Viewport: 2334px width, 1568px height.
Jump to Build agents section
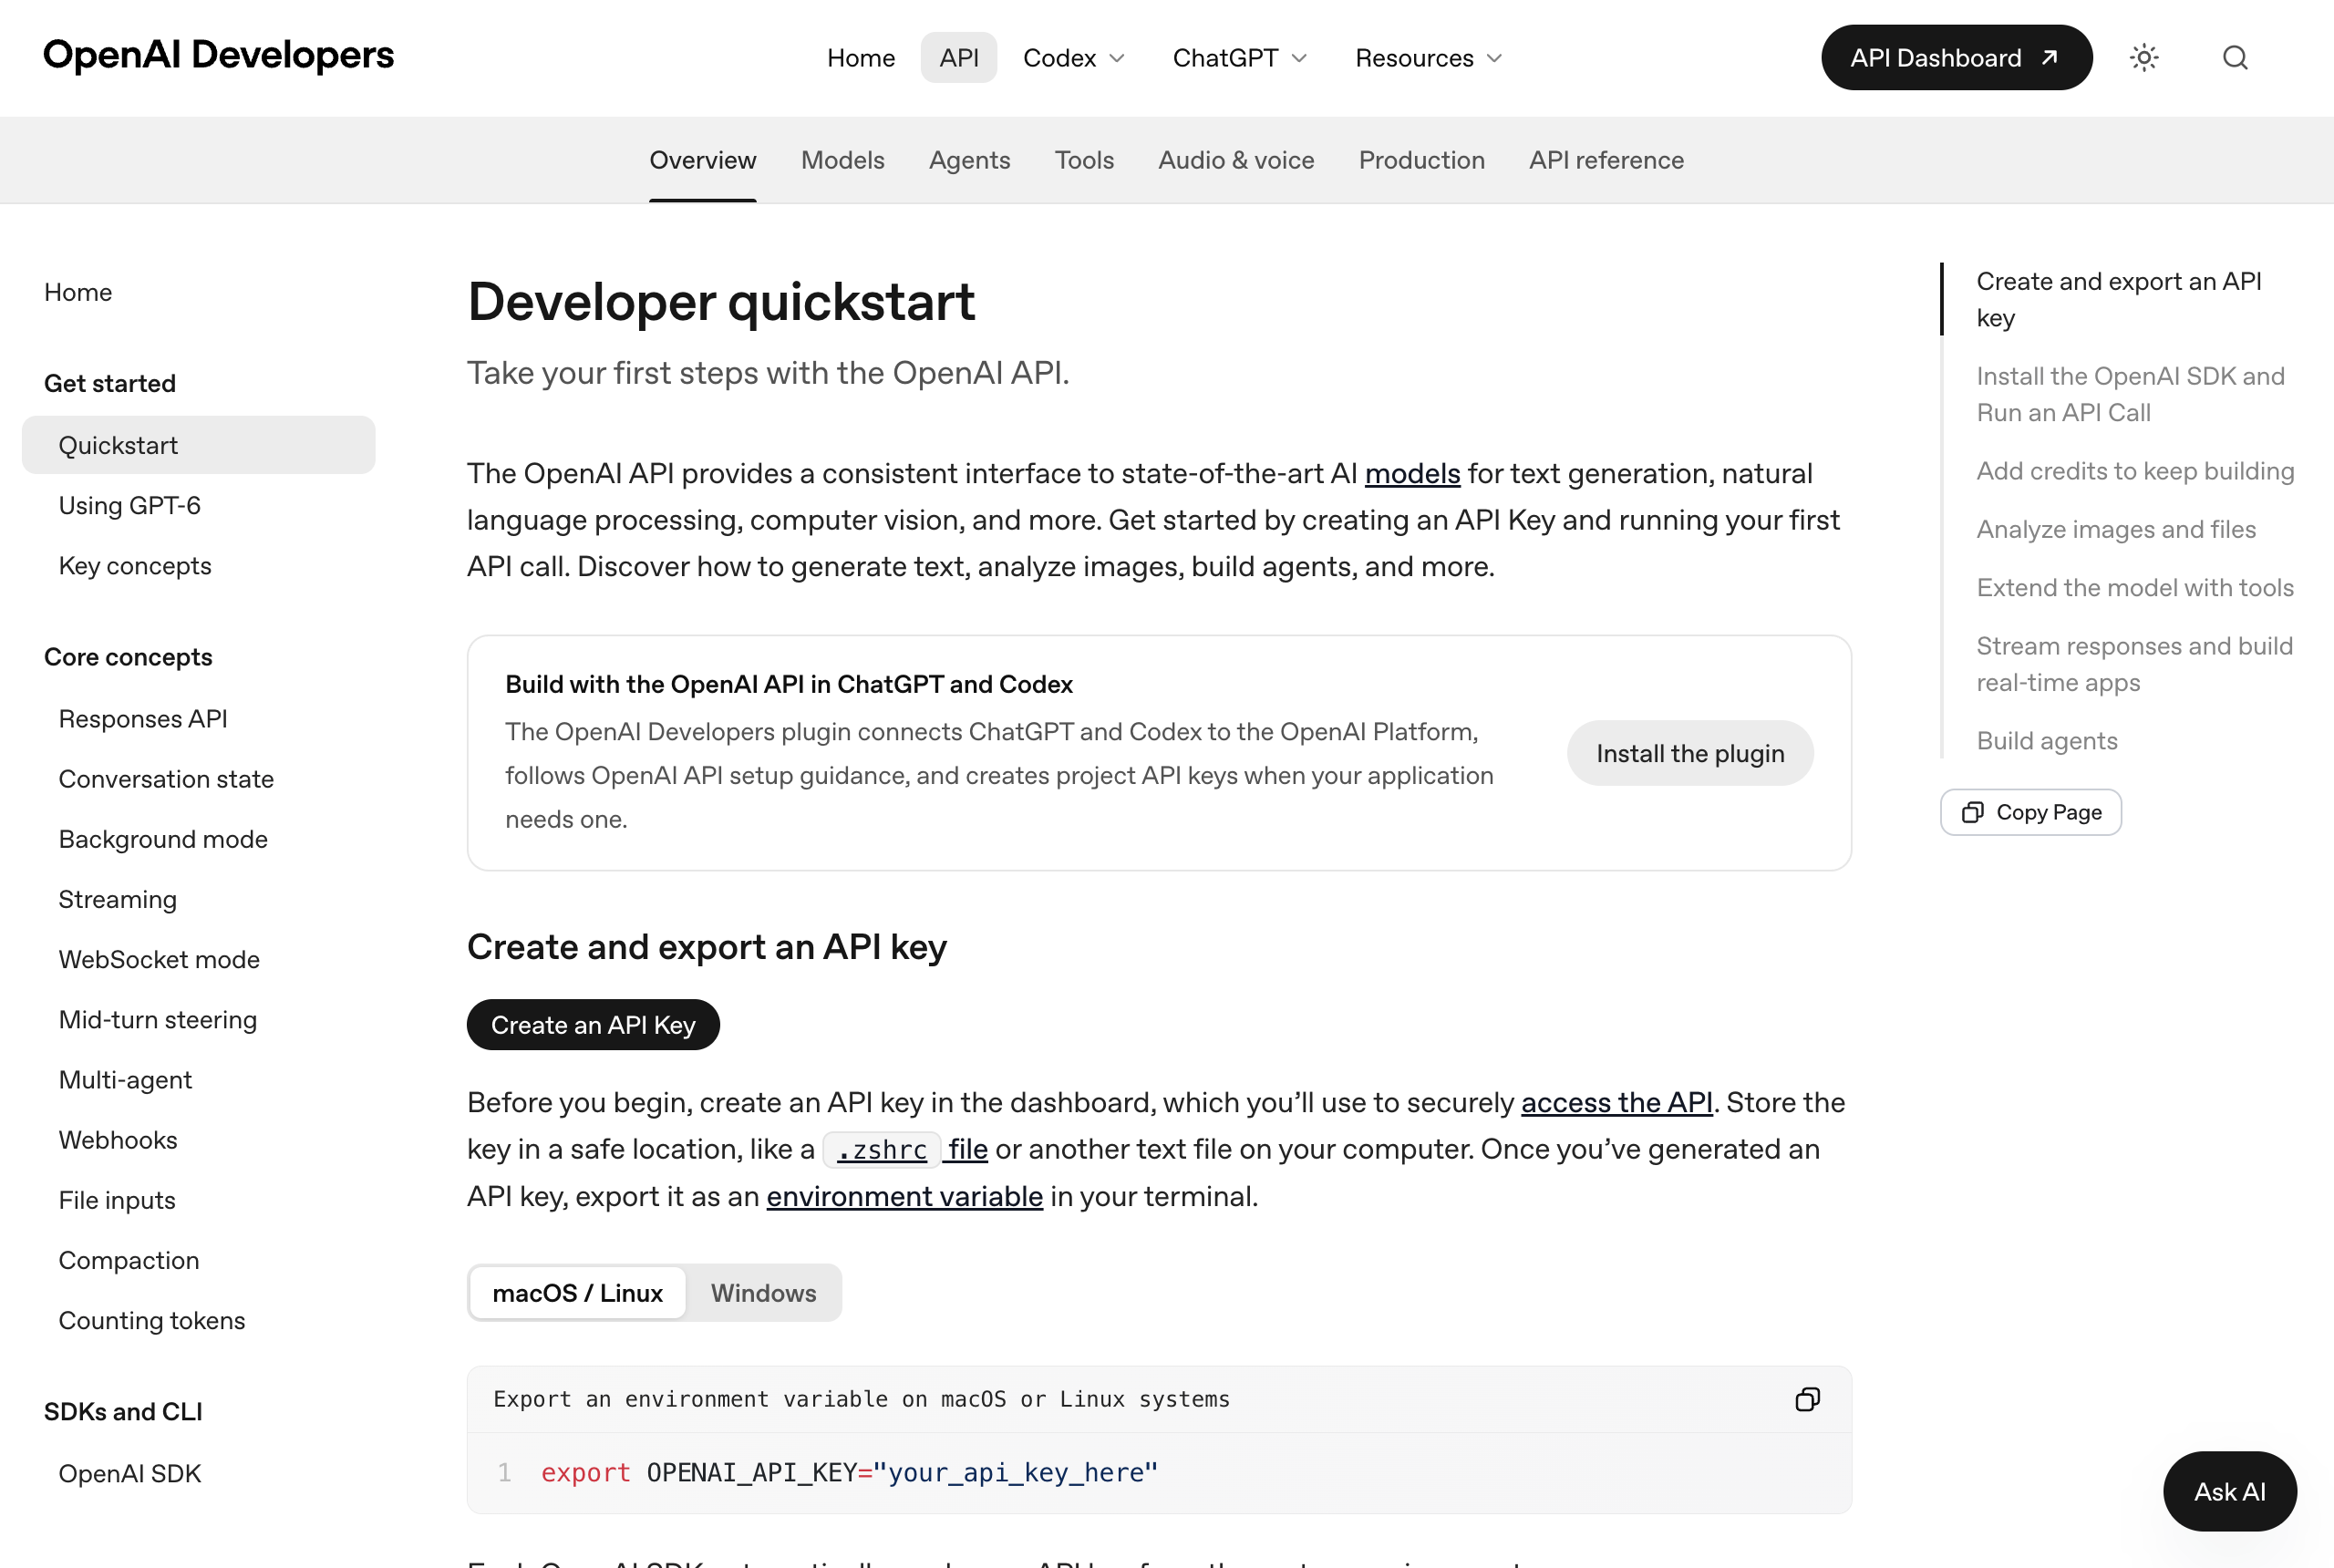click(x=2046, y=741)
